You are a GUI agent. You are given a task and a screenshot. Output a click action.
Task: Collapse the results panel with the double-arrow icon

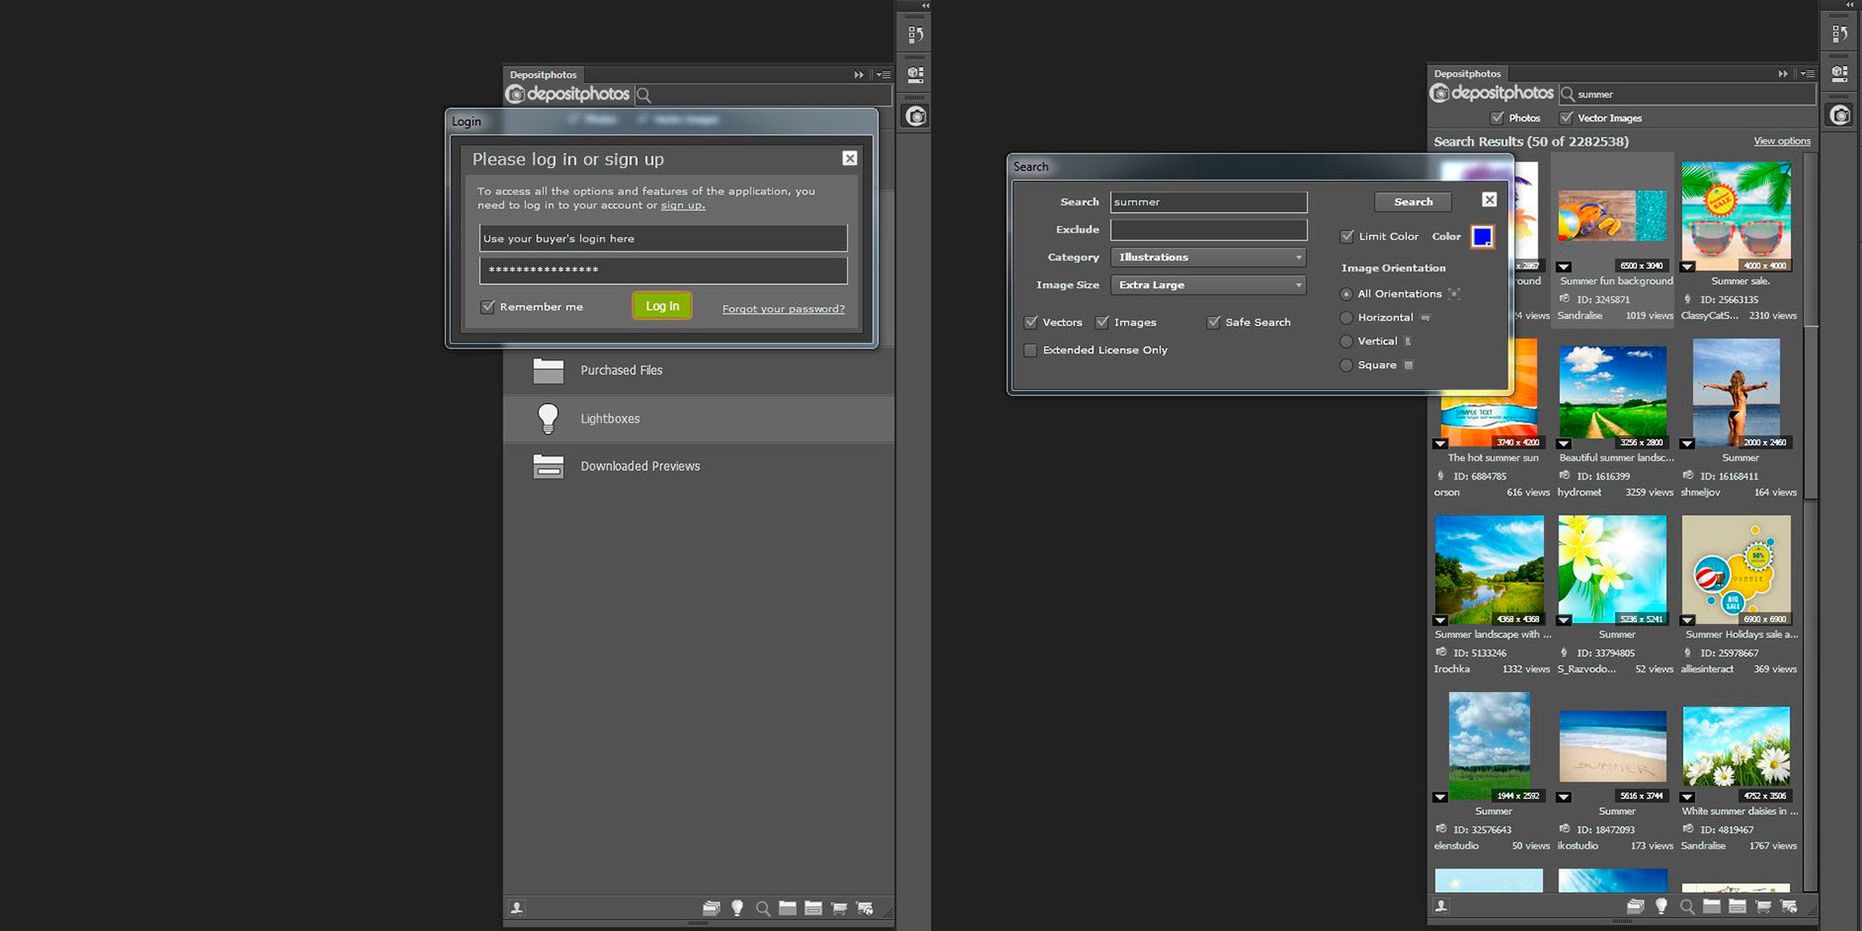pyautogui.click(x=1783, y=73)
